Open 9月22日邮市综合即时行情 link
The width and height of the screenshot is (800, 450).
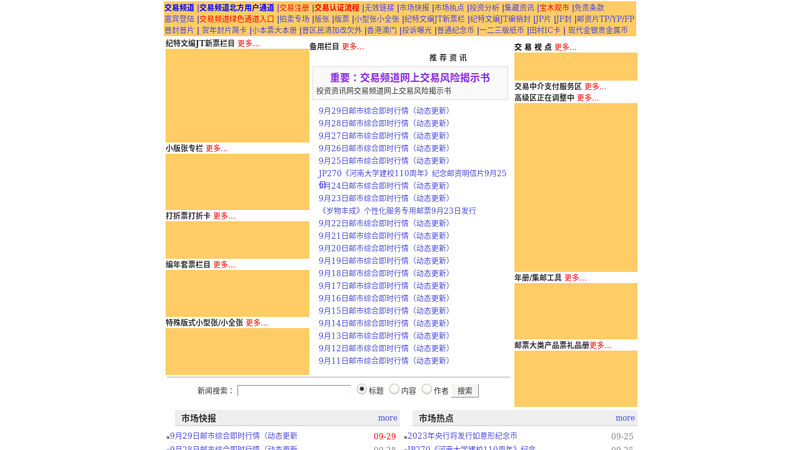coord(384,223)
